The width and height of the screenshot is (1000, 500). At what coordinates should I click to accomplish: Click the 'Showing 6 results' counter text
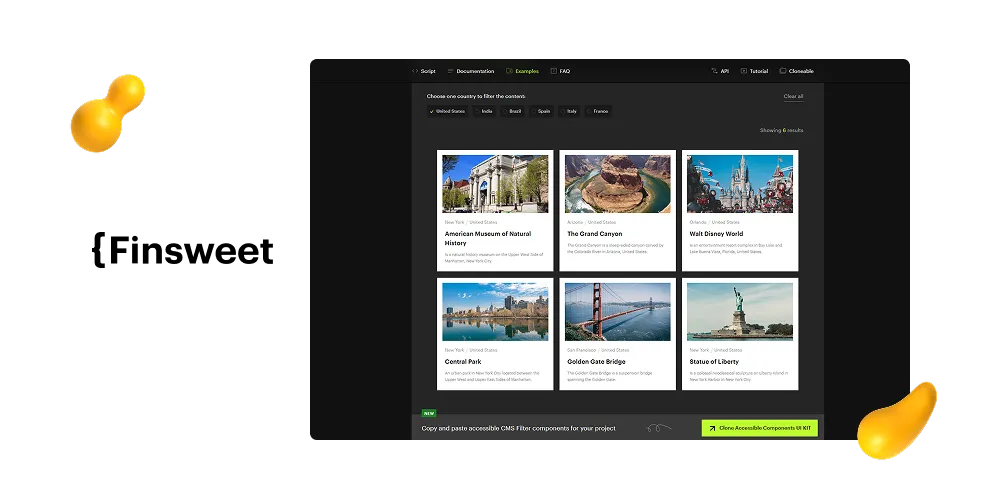(x=781, y=130)
